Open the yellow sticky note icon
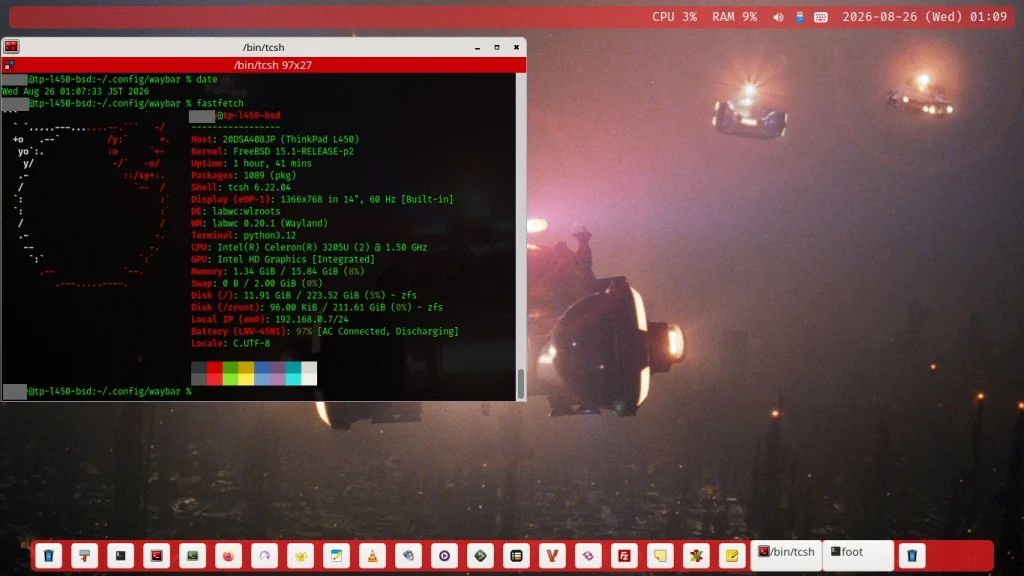The width and height of the screenshot is (1024, 576). point(660,556)
